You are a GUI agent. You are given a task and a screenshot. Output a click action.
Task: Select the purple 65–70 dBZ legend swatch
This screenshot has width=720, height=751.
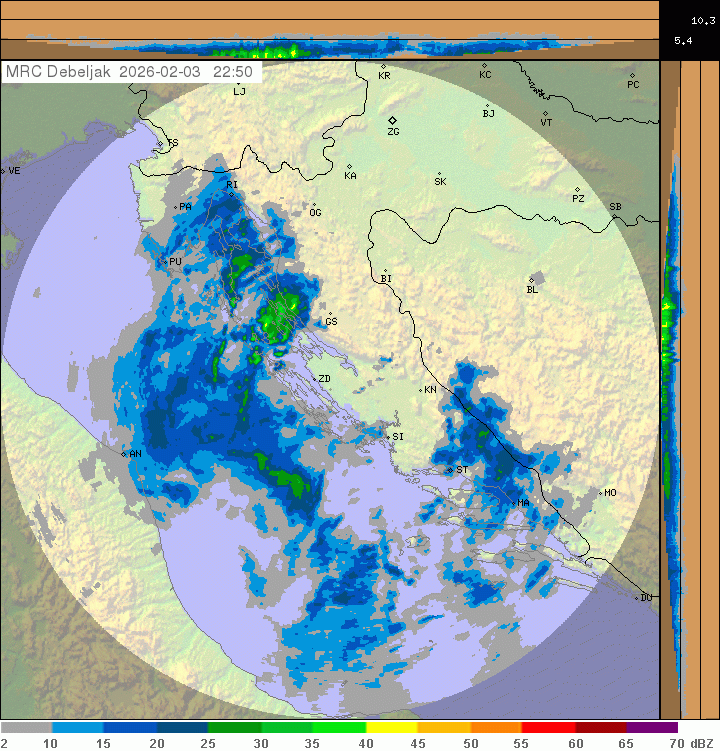tap(652, 728)
